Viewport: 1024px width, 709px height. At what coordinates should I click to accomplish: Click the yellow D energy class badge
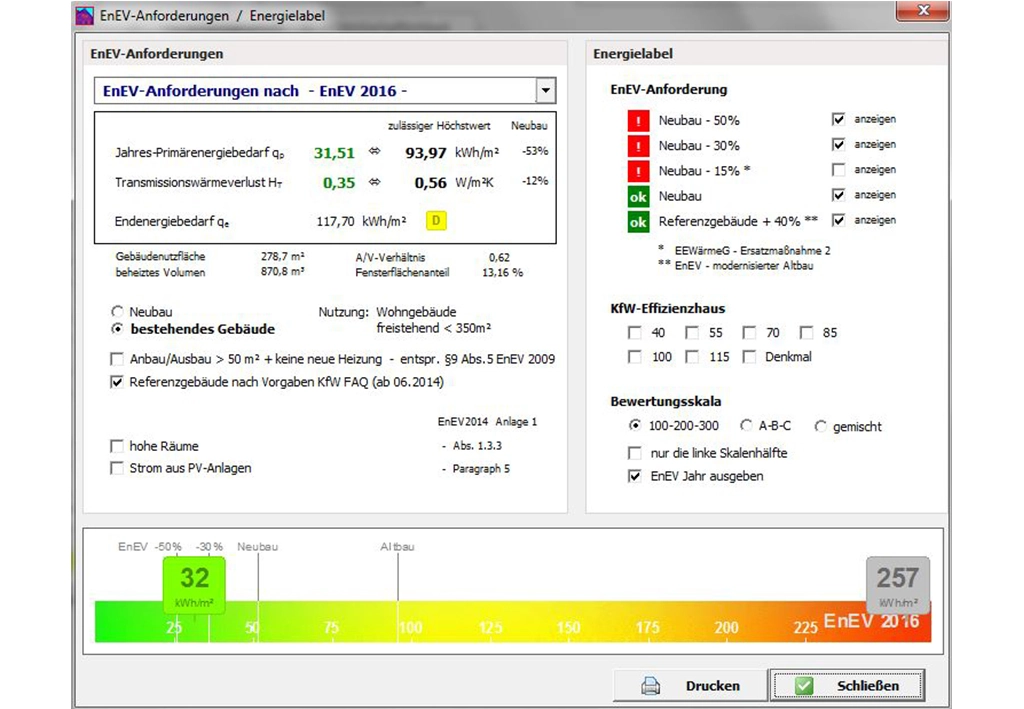pyautogui.click(x=437, y=221)
